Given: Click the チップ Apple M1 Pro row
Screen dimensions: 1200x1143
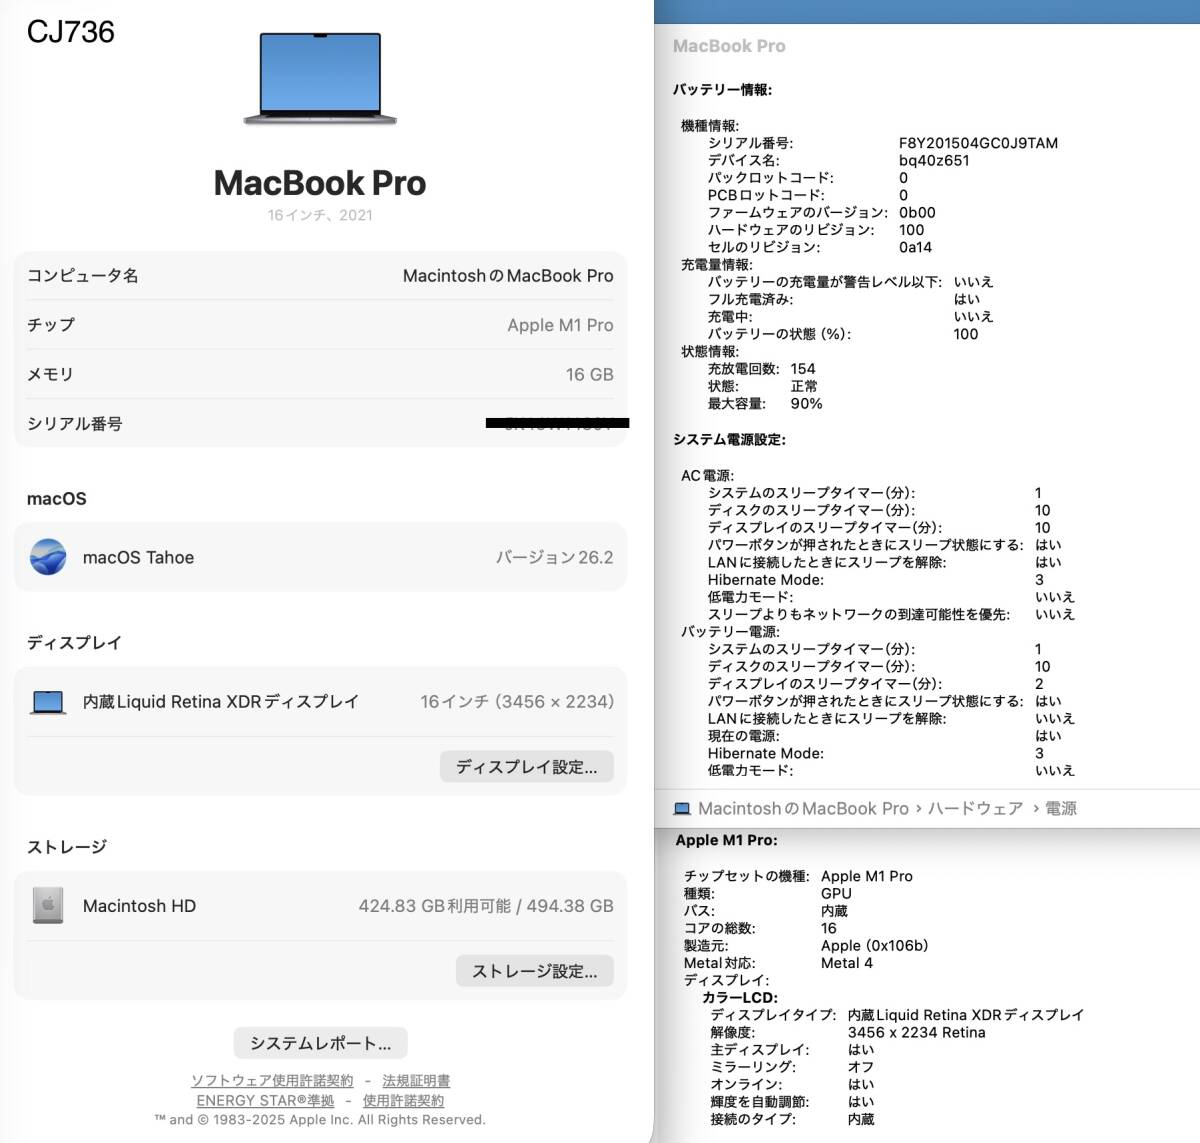Looking at the screenshot, I should tap(320, 325).
